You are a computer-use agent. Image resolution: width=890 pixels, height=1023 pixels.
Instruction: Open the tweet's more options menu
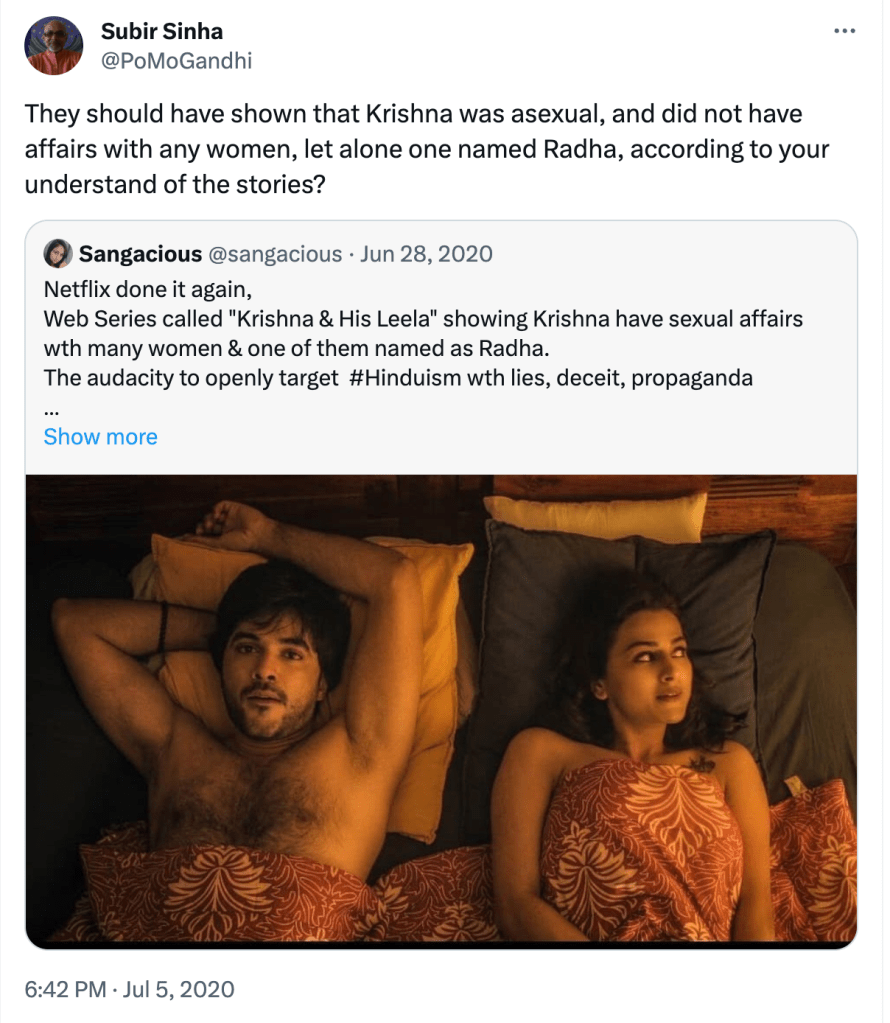tap(845, 32)
